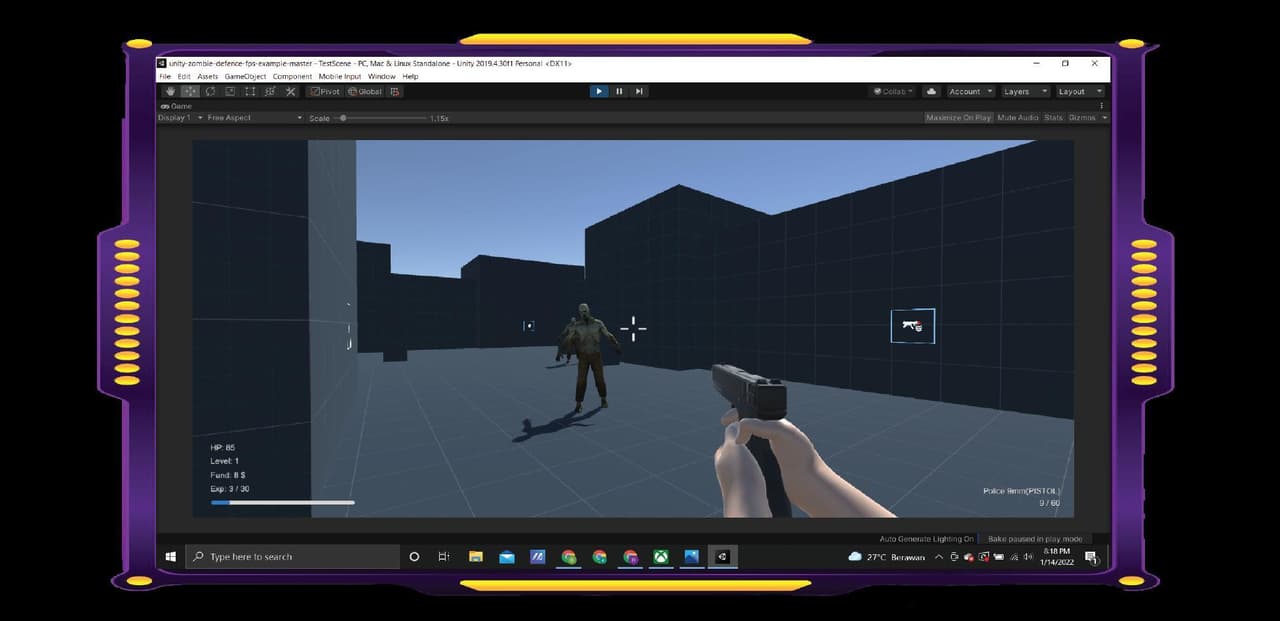Click the Police 9mm(PISTOL) label
The image size is (1280, 621).
coord(1020,491)
